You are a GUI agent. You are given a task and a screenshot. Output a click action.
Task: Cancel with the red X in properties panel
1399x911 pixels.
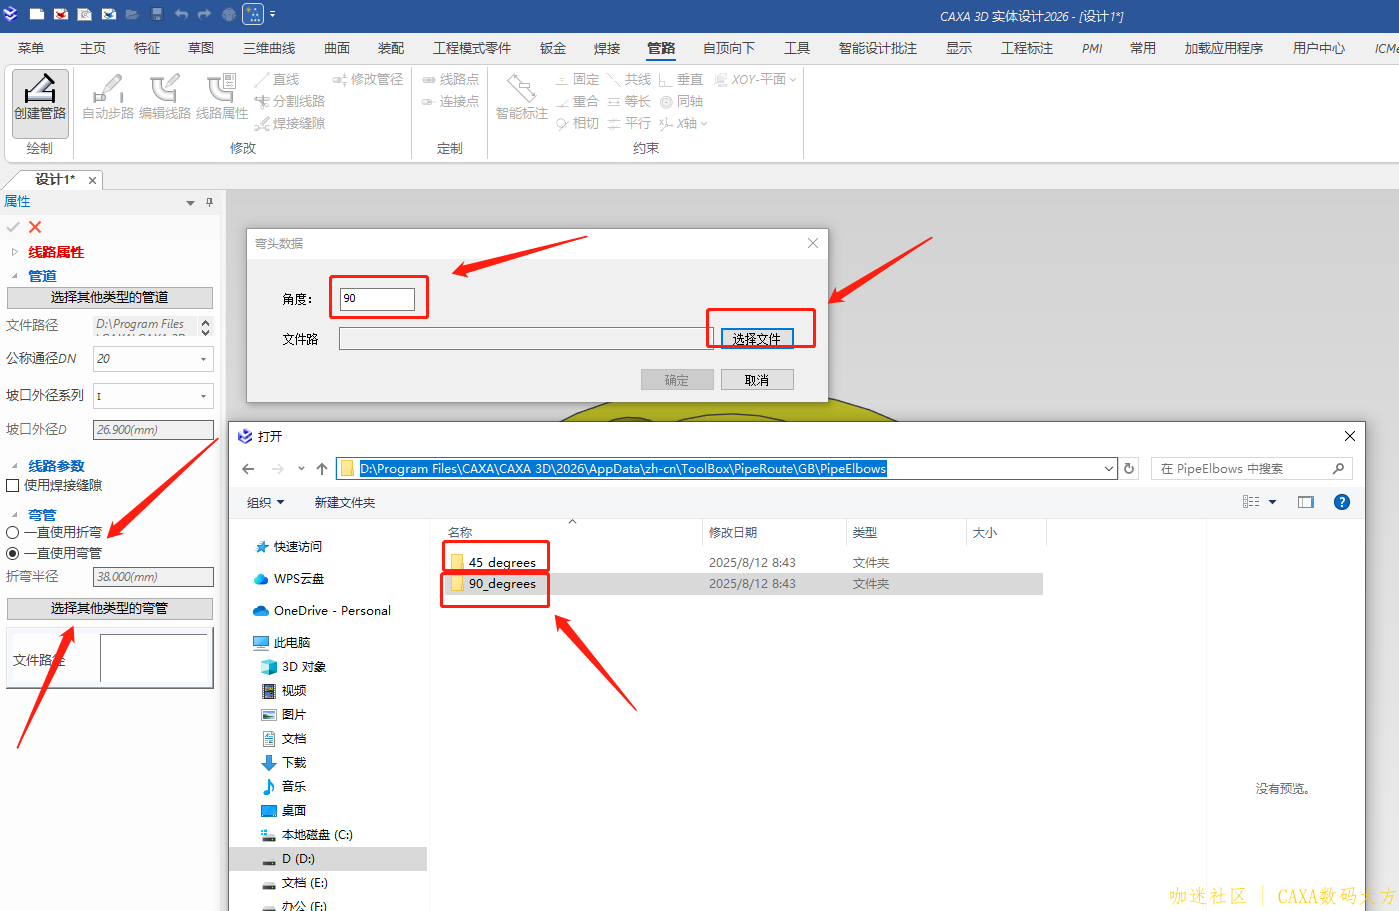pyautogui.click(x=35, y=227)
